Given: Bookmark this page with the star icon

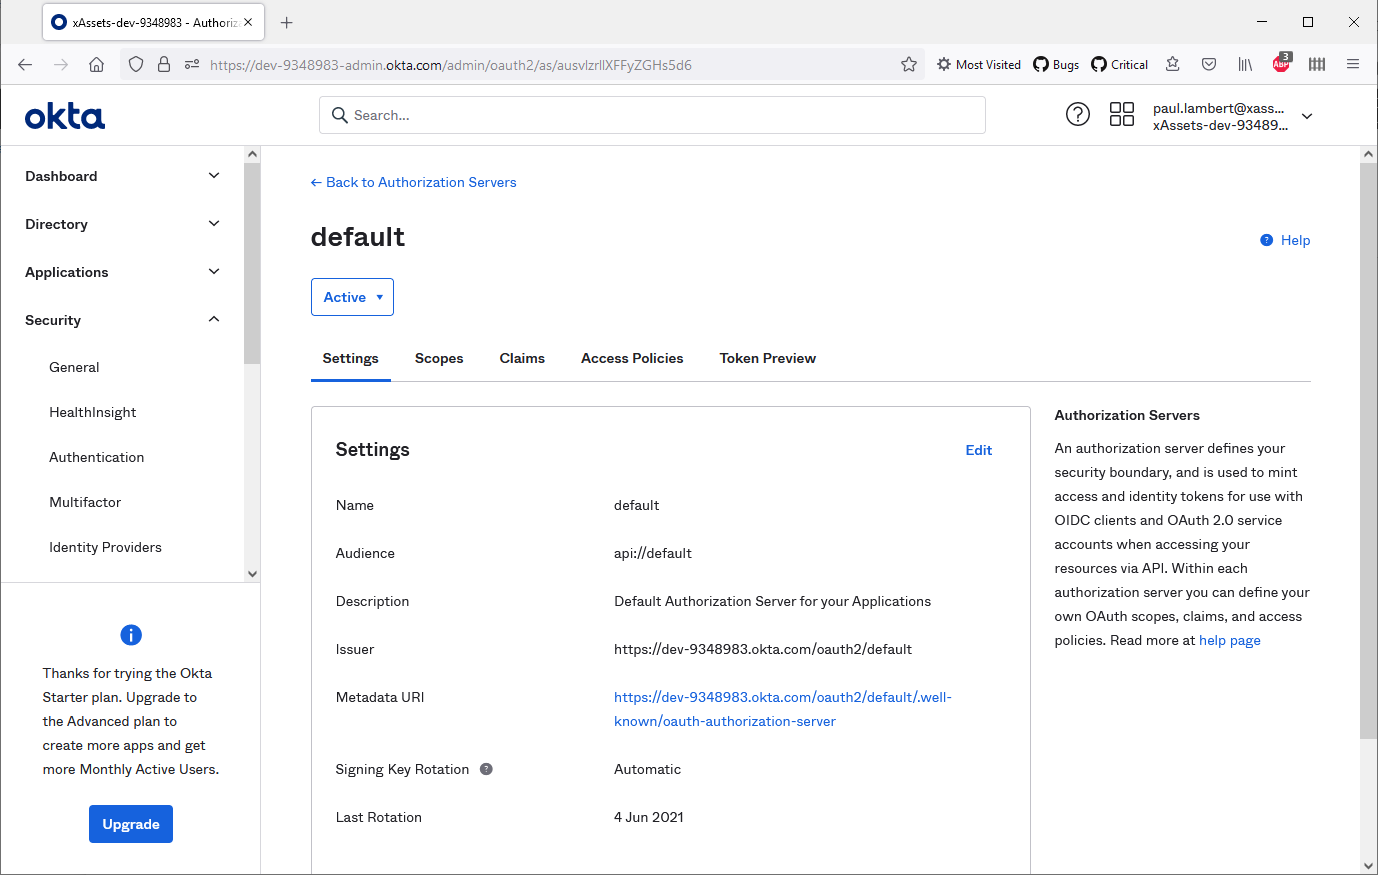Looking at the screenshot, I should [909, 64].
